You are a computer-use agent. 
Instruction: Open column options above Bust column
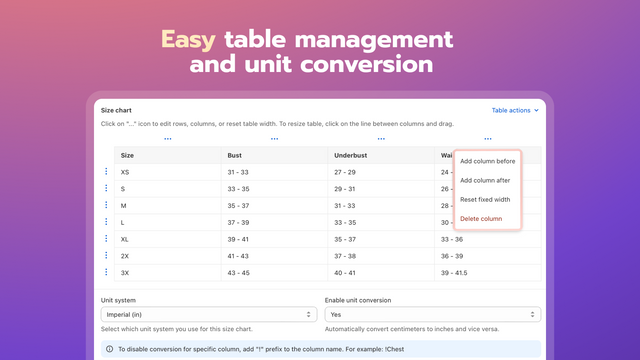[274, 139]
